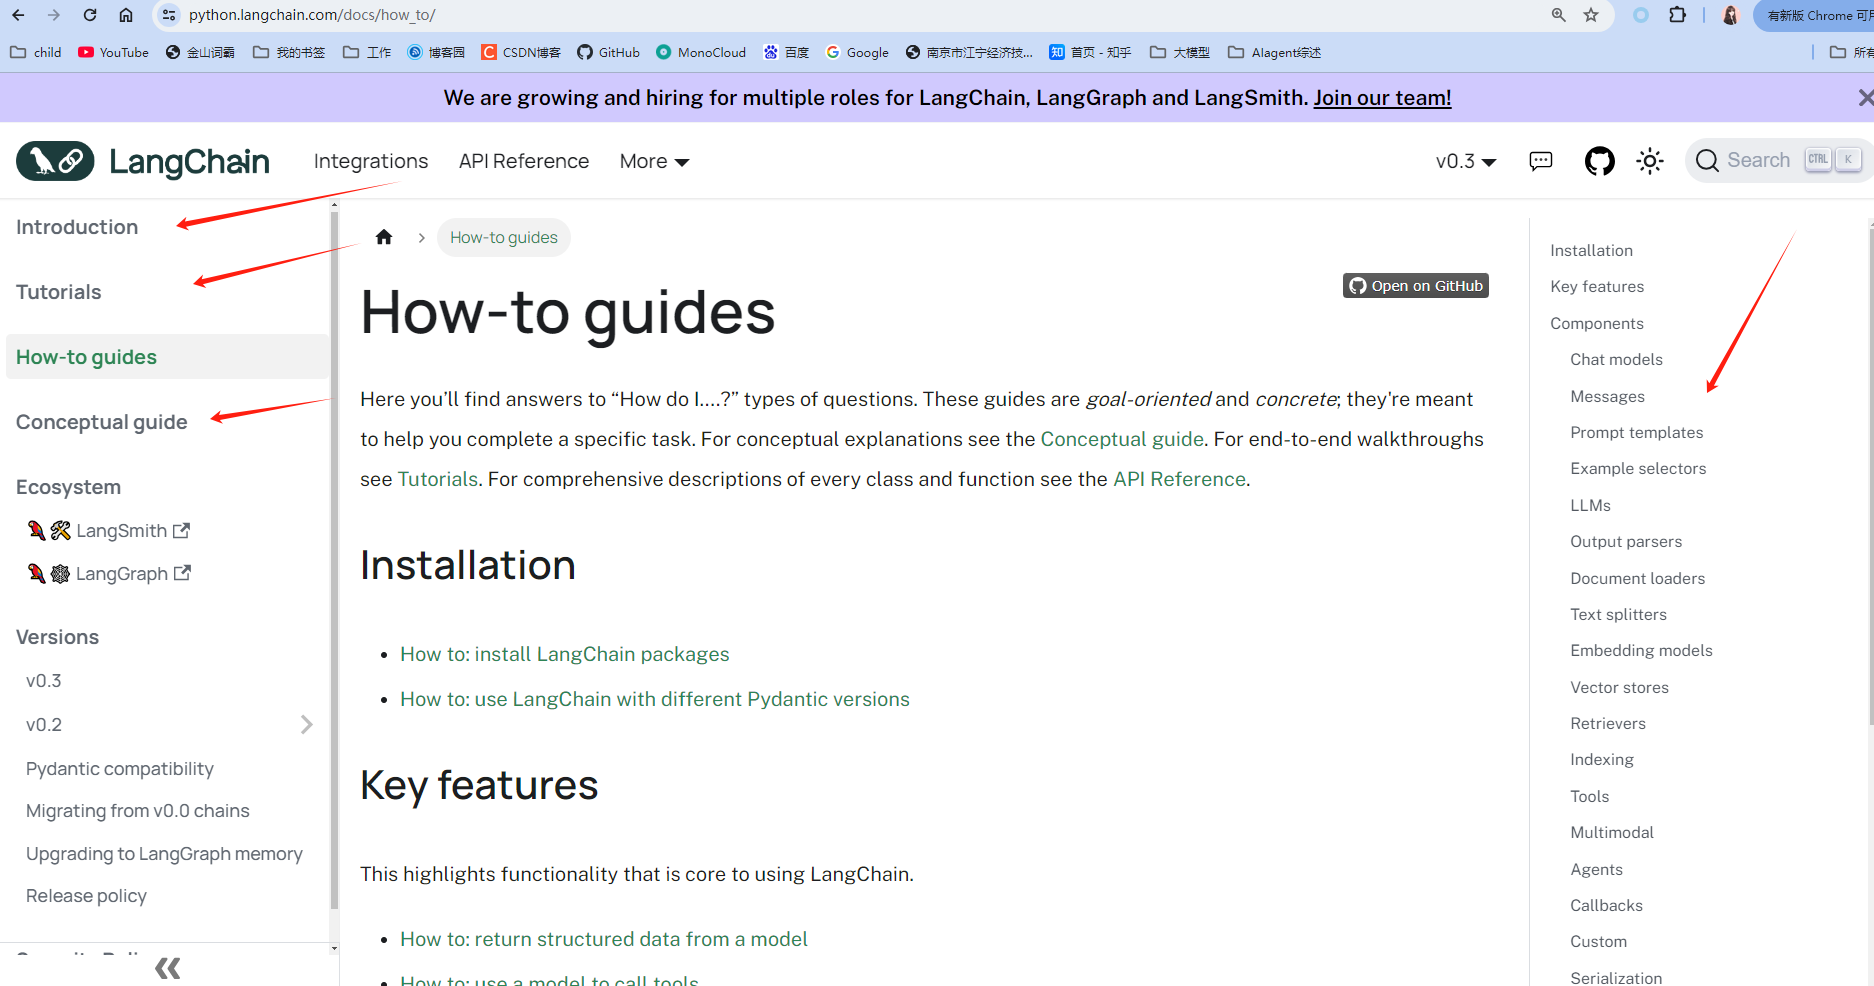This screenshot has width=1874, height=986.
Task: Open Pydantic compatibility in Versions sidebar
Action: click(x=120, y=768)
